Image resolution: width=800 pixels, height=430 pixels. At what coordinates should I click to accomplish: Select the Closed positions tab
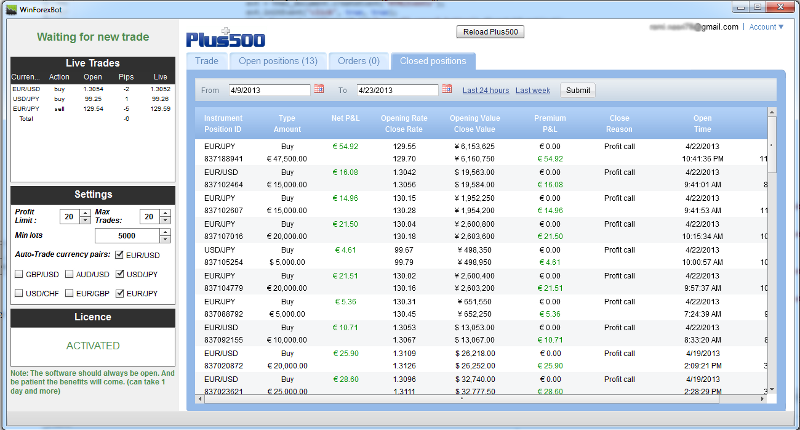tap(433, 61)
